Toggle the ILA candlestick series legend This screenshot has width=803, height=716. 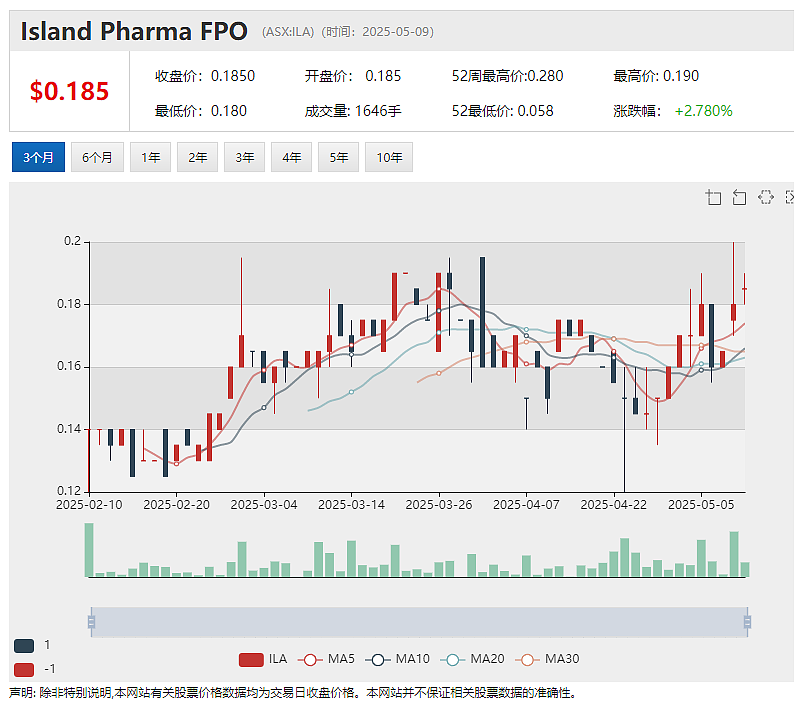pyautogui.click(x=263, y=659)
